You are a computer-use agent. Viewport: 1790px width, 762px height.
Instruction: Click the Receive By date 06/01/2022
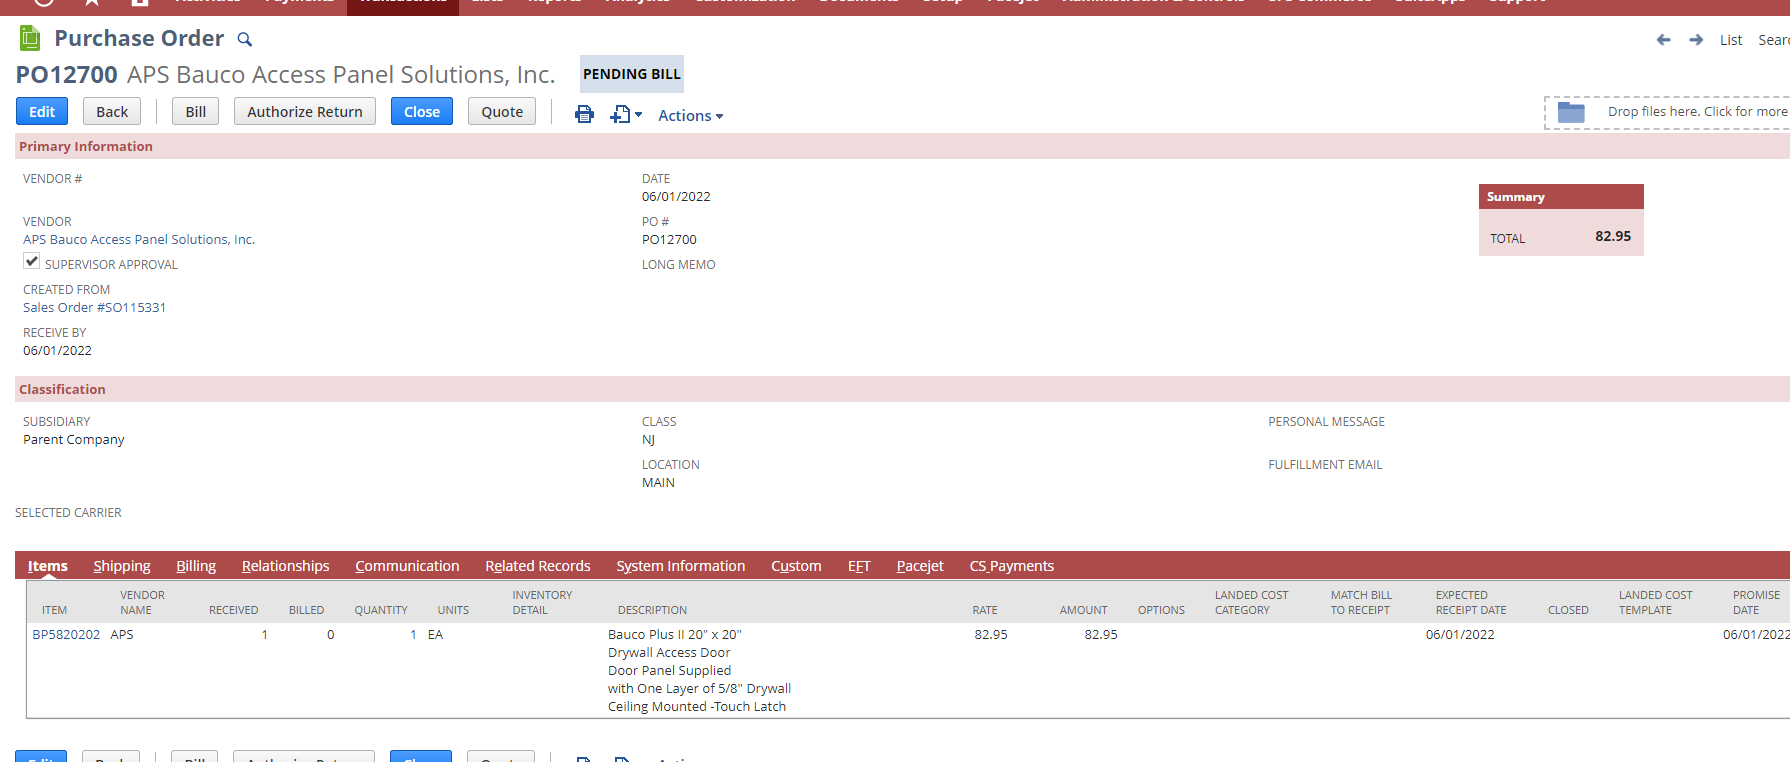pyautogui.click(x=57, y=351)
